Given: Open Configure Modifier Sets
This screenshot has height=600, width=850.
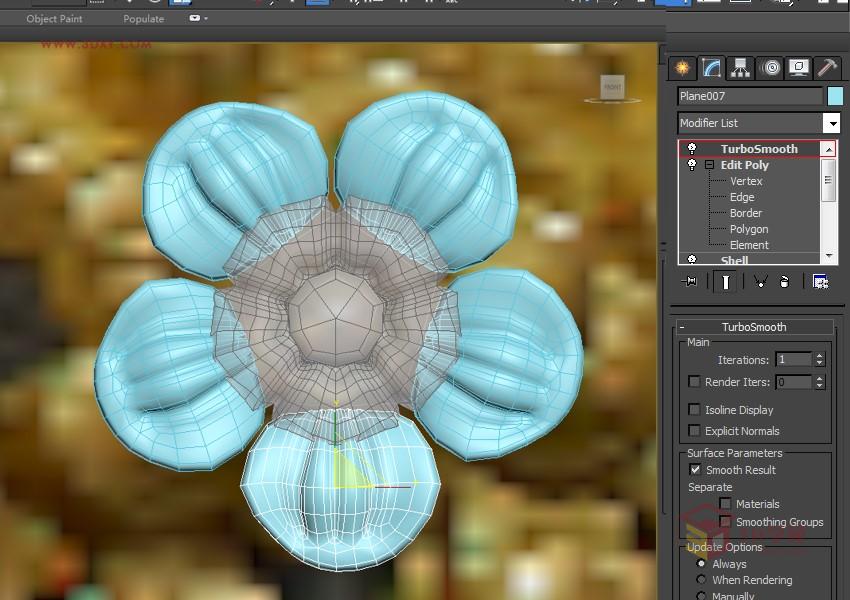Looking at the screenshot, I should 820,282.
